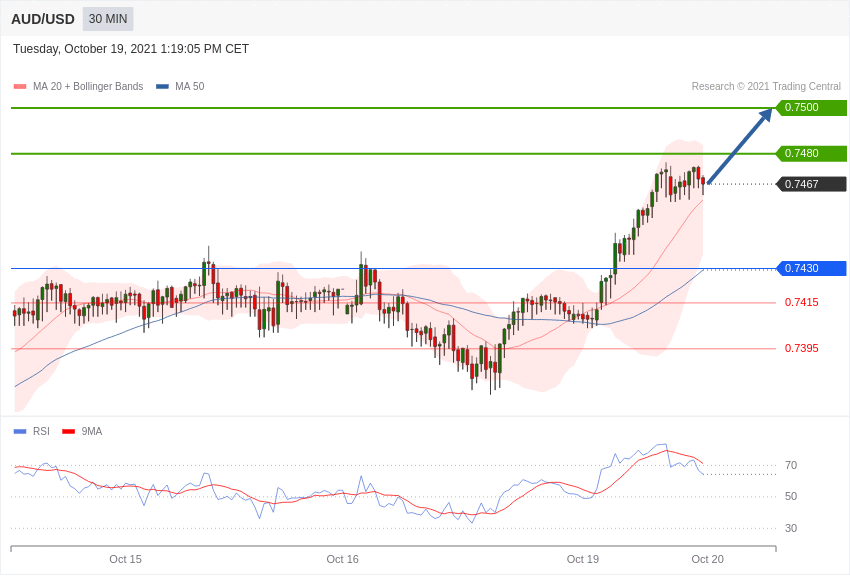
Task: Click the 0.7415 support level label
Action: point(802,302)
